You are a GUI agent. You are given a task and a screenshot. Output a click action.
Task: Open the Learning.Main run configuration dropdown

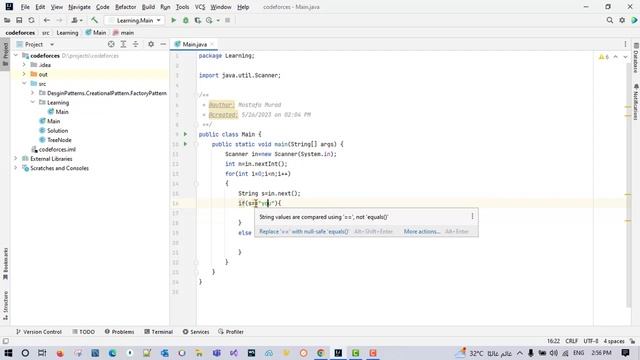coord(135,20)
